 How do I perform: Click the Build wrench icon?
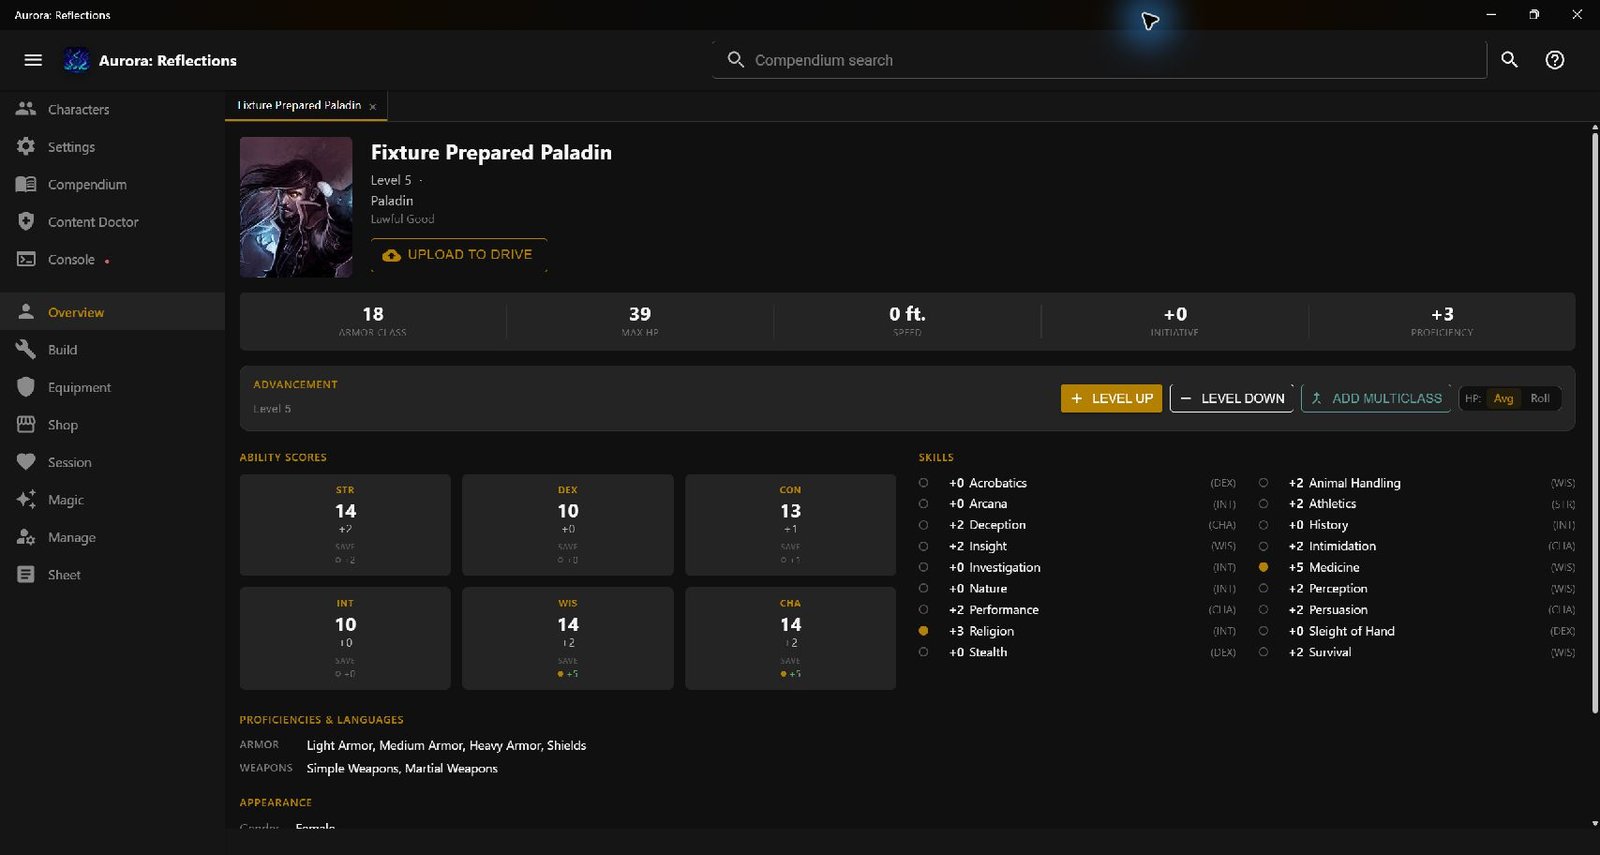pos(26,349)
